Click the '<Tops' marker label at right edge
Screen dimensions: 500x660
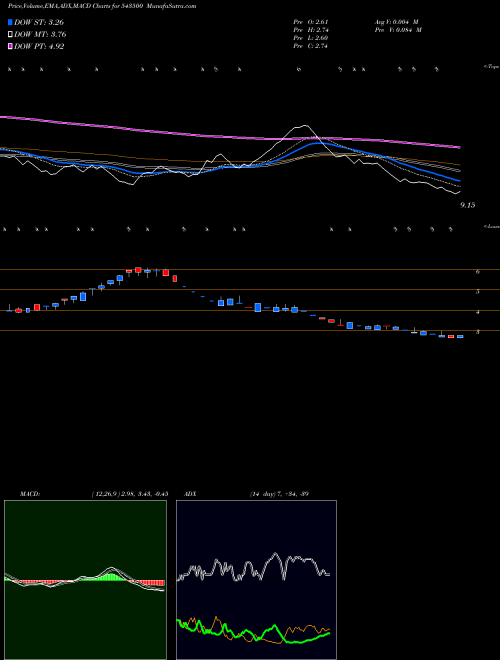pyautogui.click(x=492, y=67)
